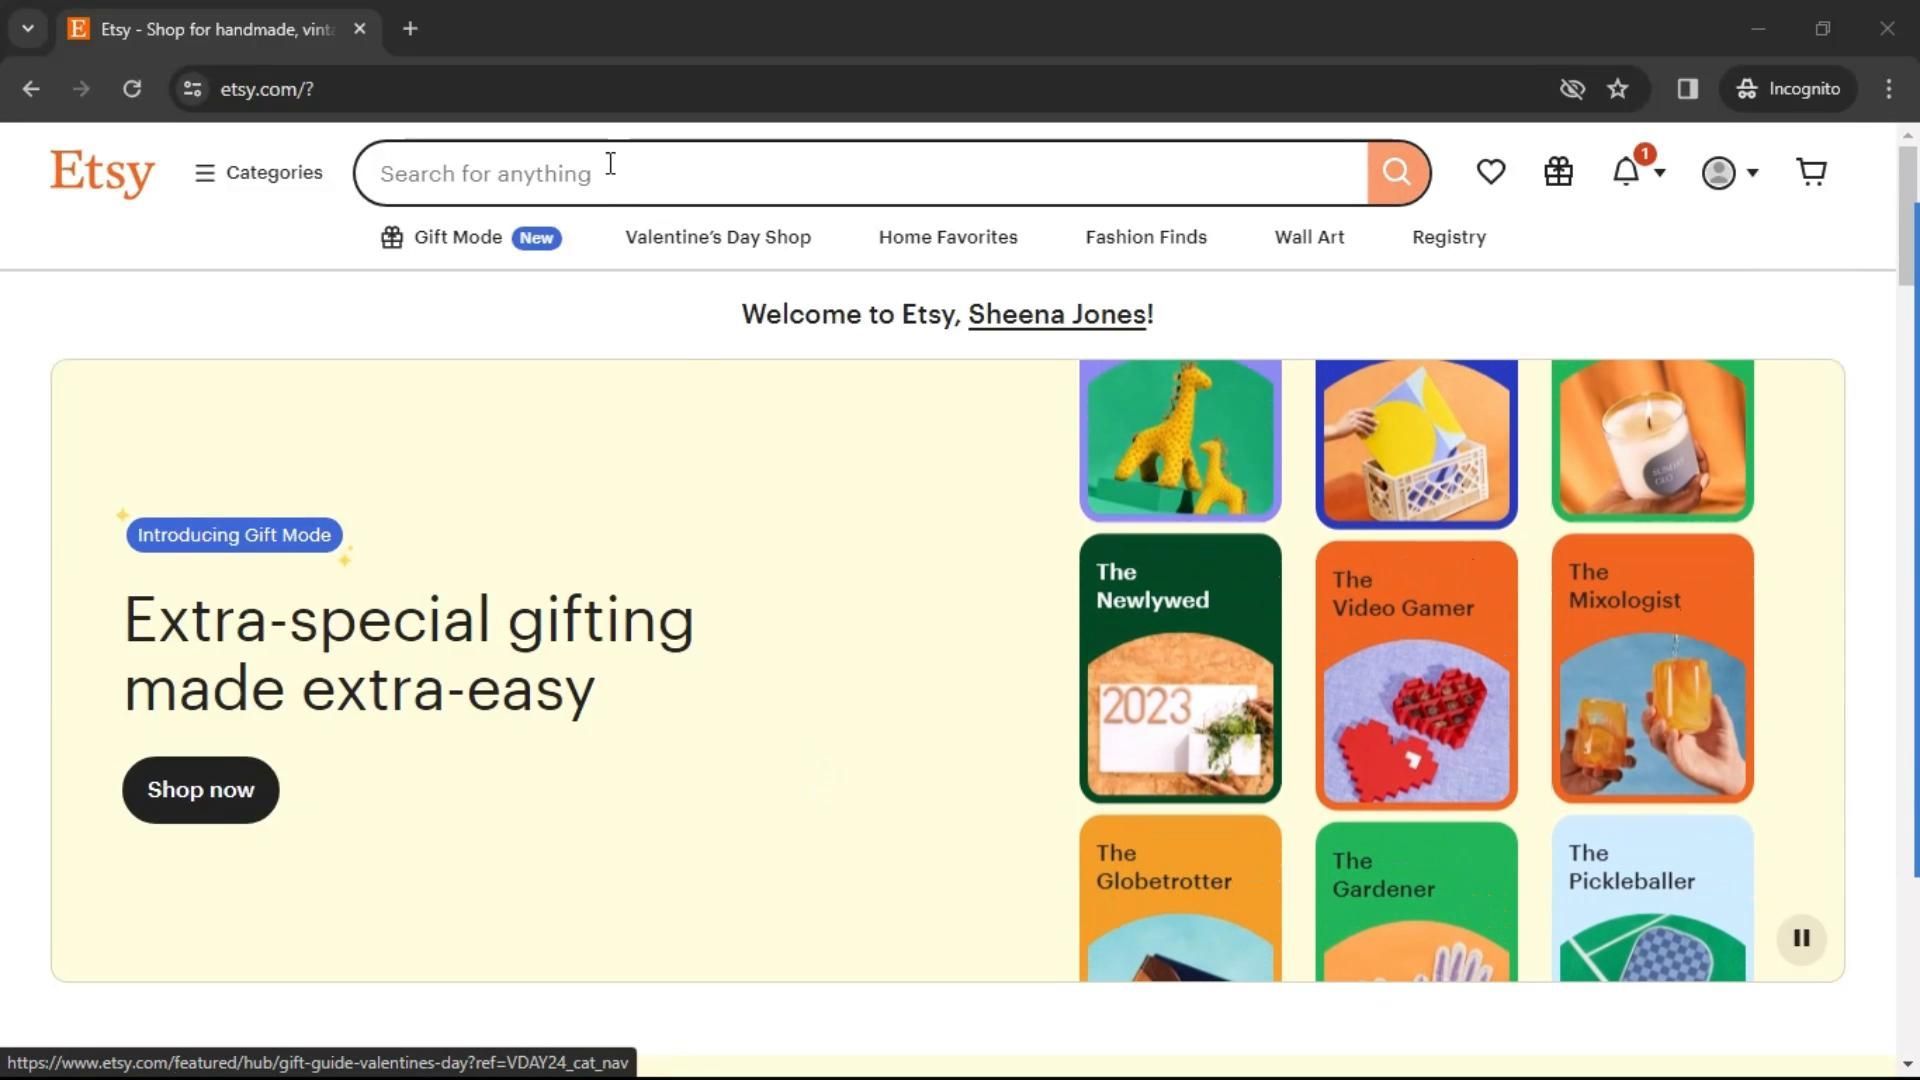The width and height of the screenshot is (1920, 1080).
Task: Pause the gift carousel animation
Action: point(1801,938)
